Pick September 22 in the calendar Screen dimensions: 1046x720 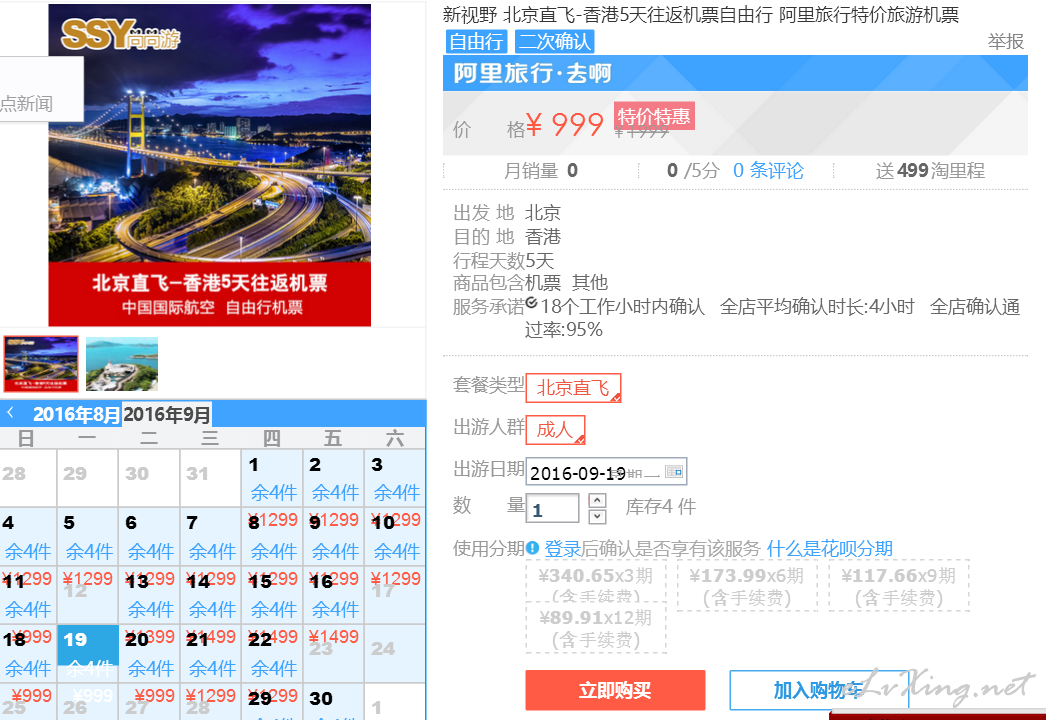(x=272, y=653)
